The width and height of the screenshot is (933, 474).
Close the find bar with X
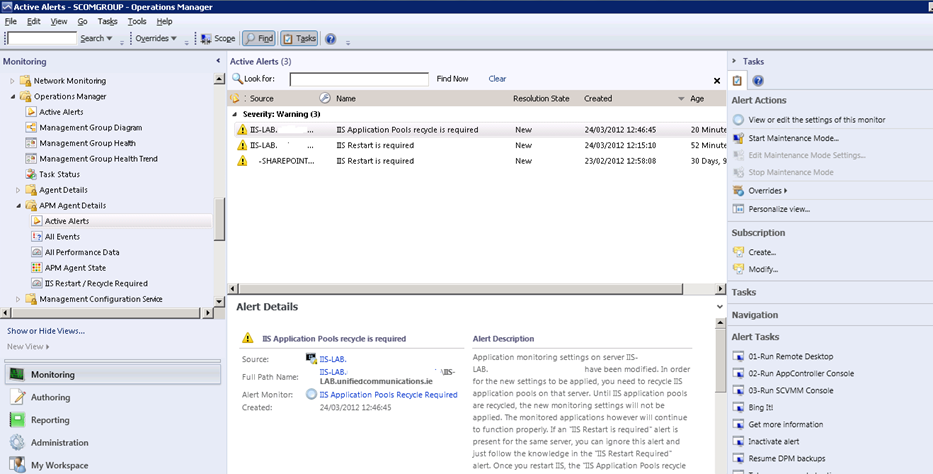[716, 81]
